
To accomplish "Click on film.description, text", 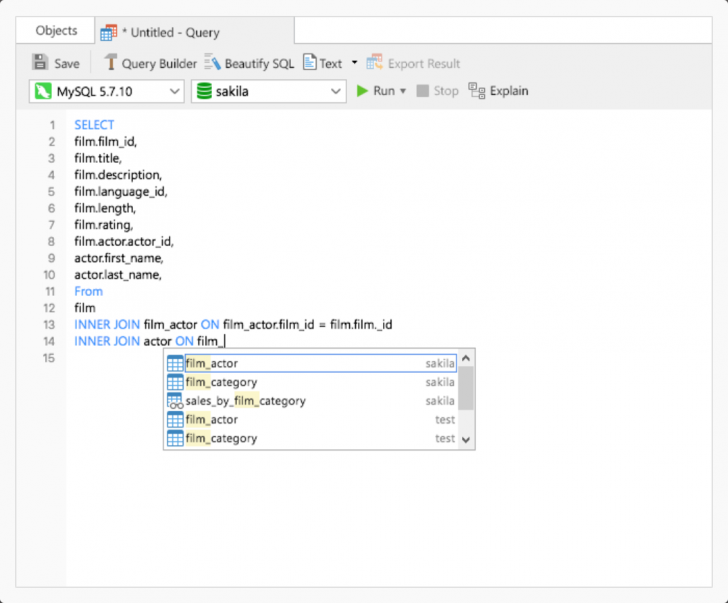I will click(x=118, y=175).
